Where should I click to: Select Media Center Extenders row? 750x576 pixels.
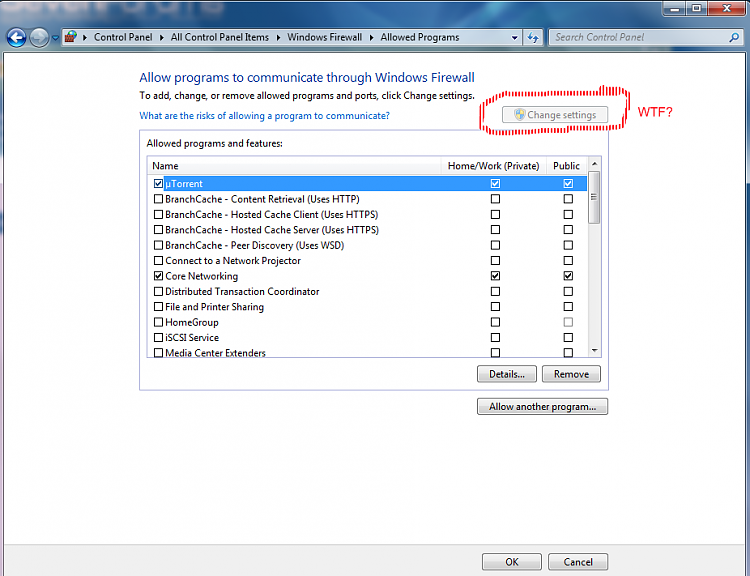click(x=367, y=353)
